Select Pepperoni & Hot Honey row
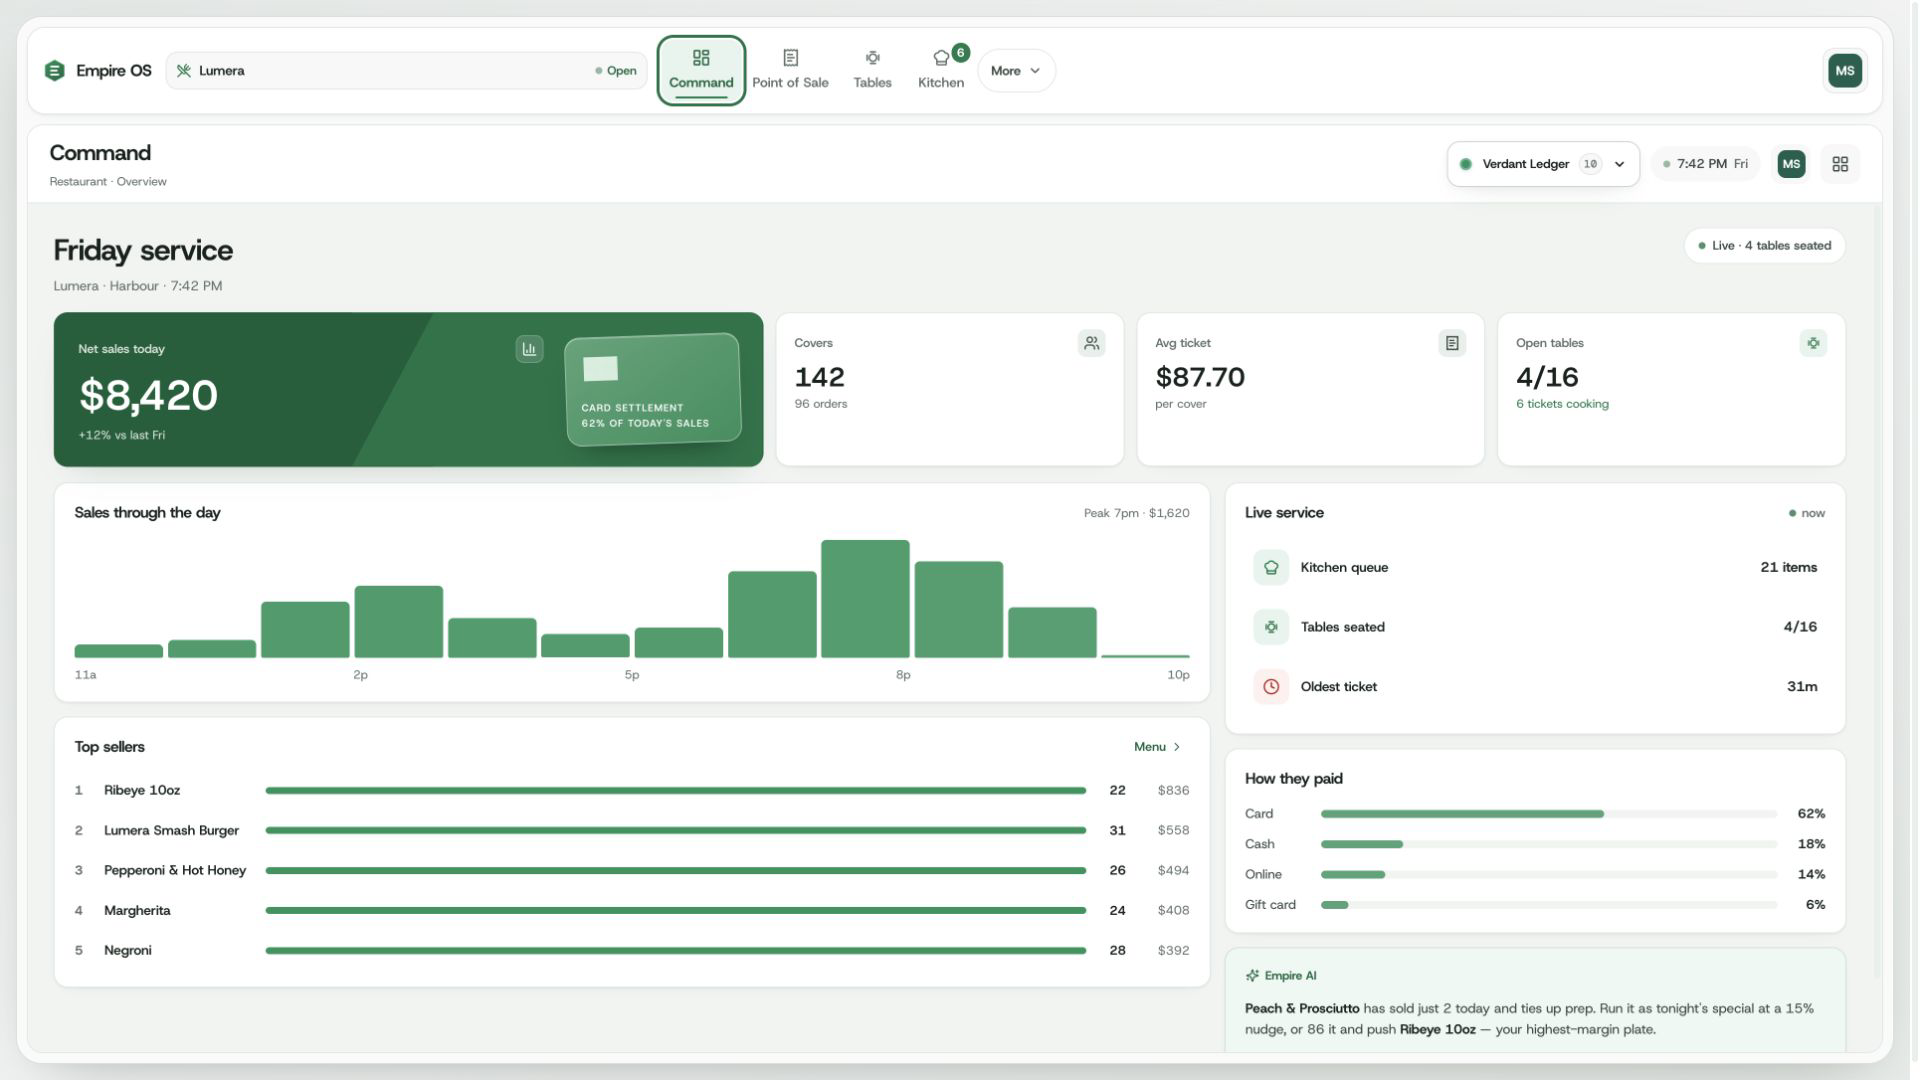 [x=631, y=870]
